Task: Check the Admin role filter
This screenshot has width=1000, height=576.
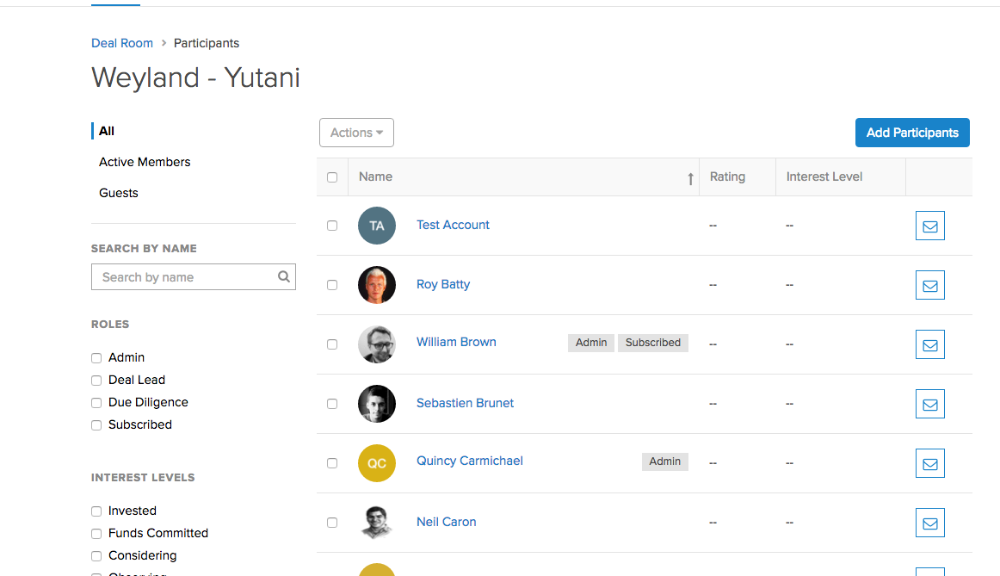Action: (96, 358)
